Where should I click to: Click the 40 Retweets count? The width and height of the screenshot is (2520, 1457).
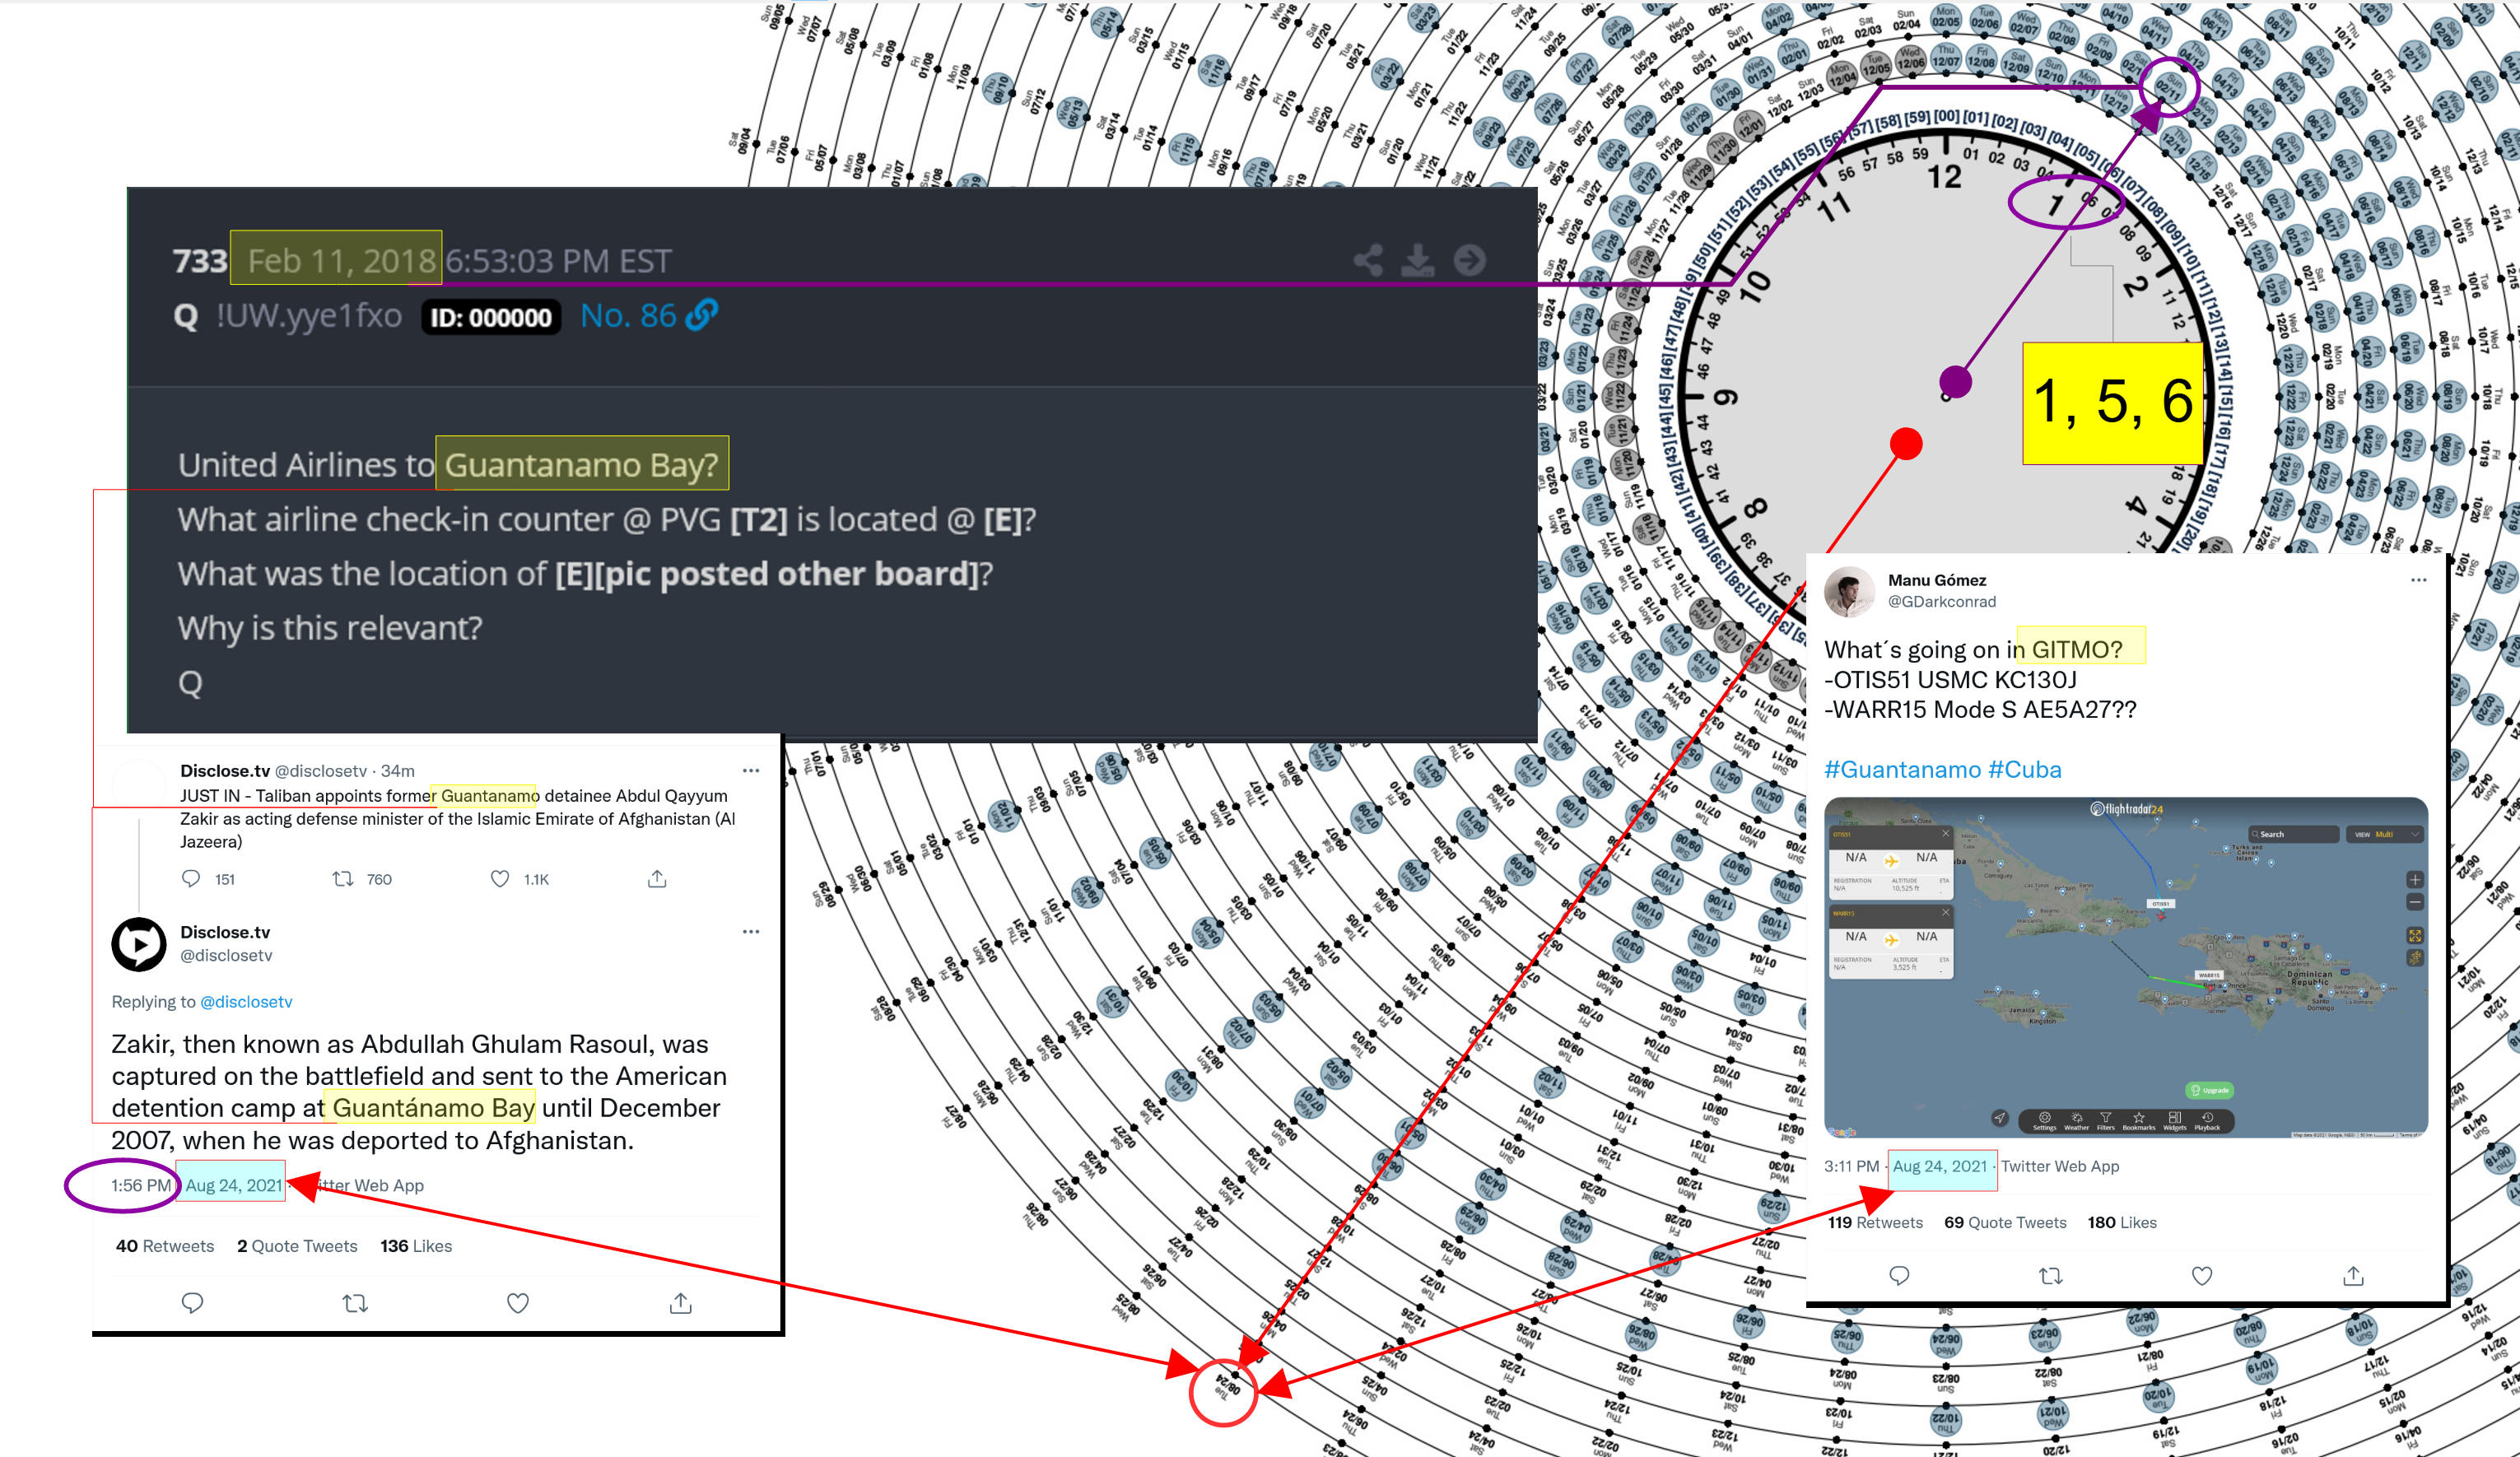[x=165, y=1246]
